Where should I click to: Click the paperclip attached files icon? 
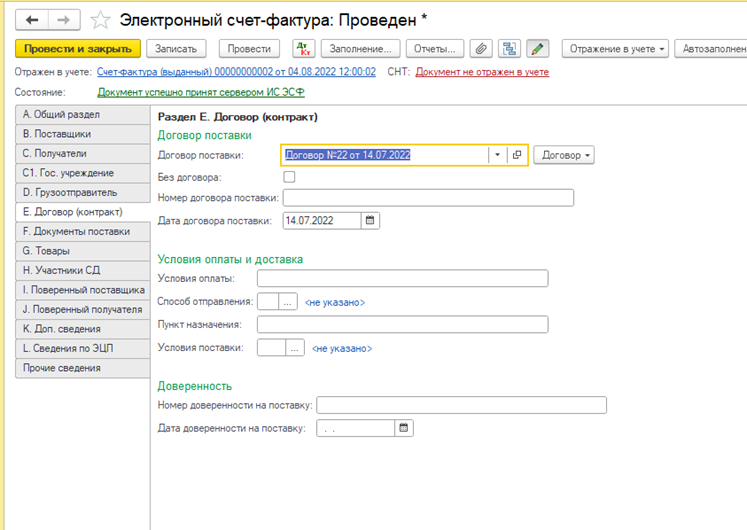pyautogui.click(x=481, y=48)
